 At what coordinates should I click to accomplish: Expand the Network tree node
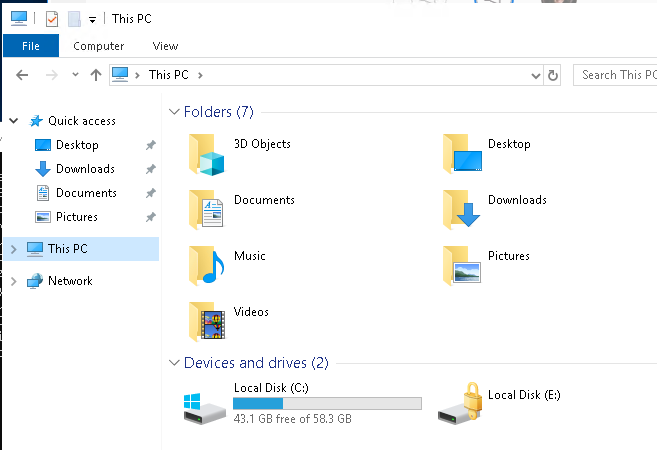(13, 281)
